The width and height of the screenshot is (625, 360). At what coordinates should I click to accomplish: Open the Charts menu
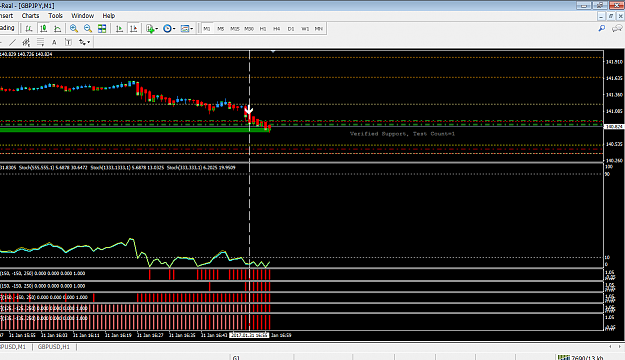pos(30,16)
